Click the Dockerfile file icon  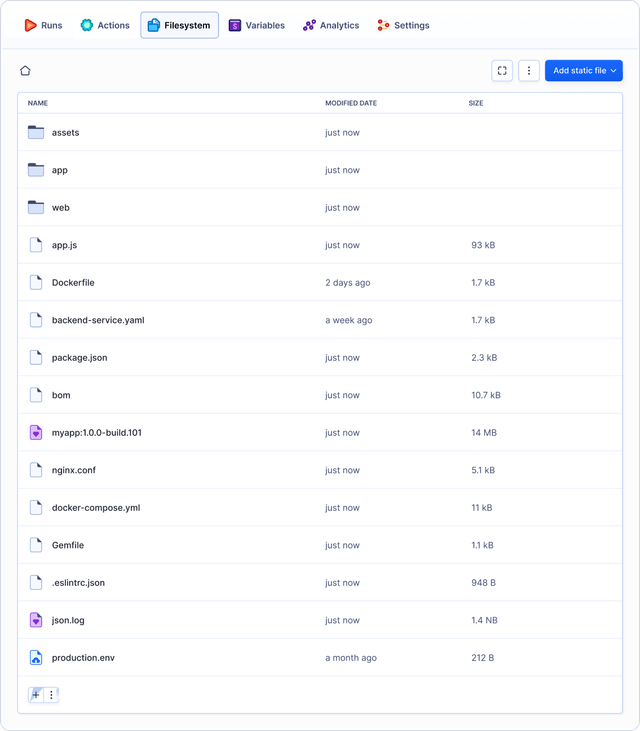tap(36, 283)
